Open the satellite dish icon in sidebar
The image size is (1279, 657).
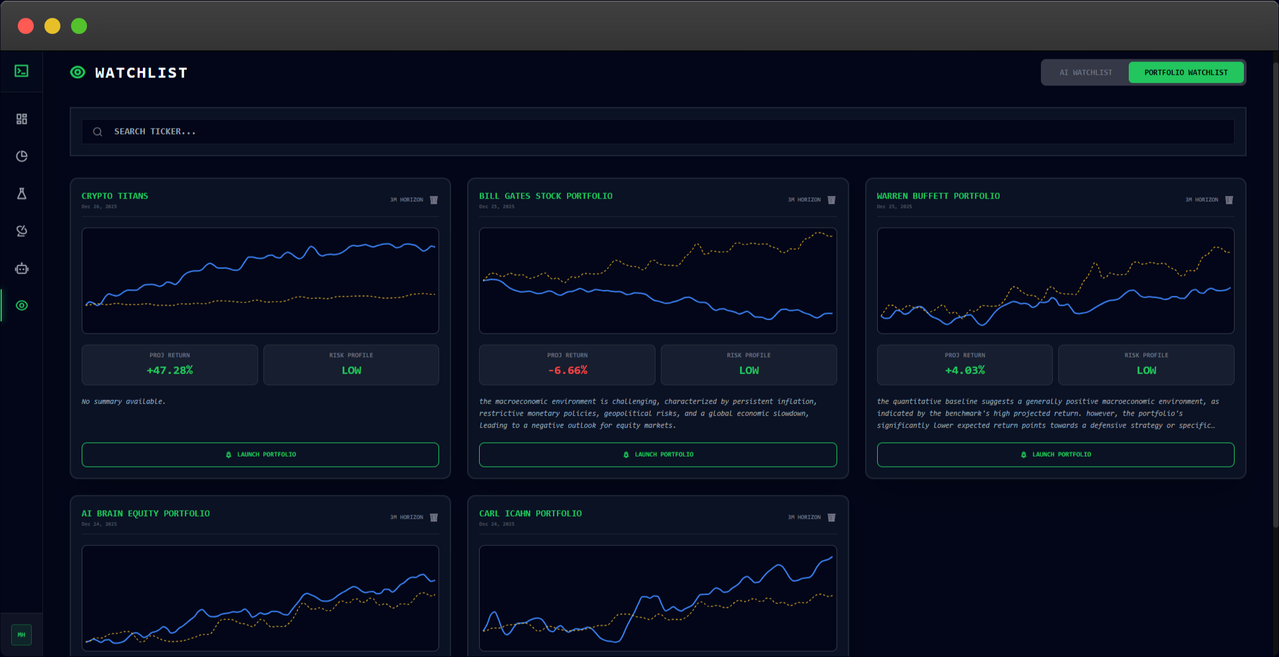pyautogui.click(x=21, y=231)
